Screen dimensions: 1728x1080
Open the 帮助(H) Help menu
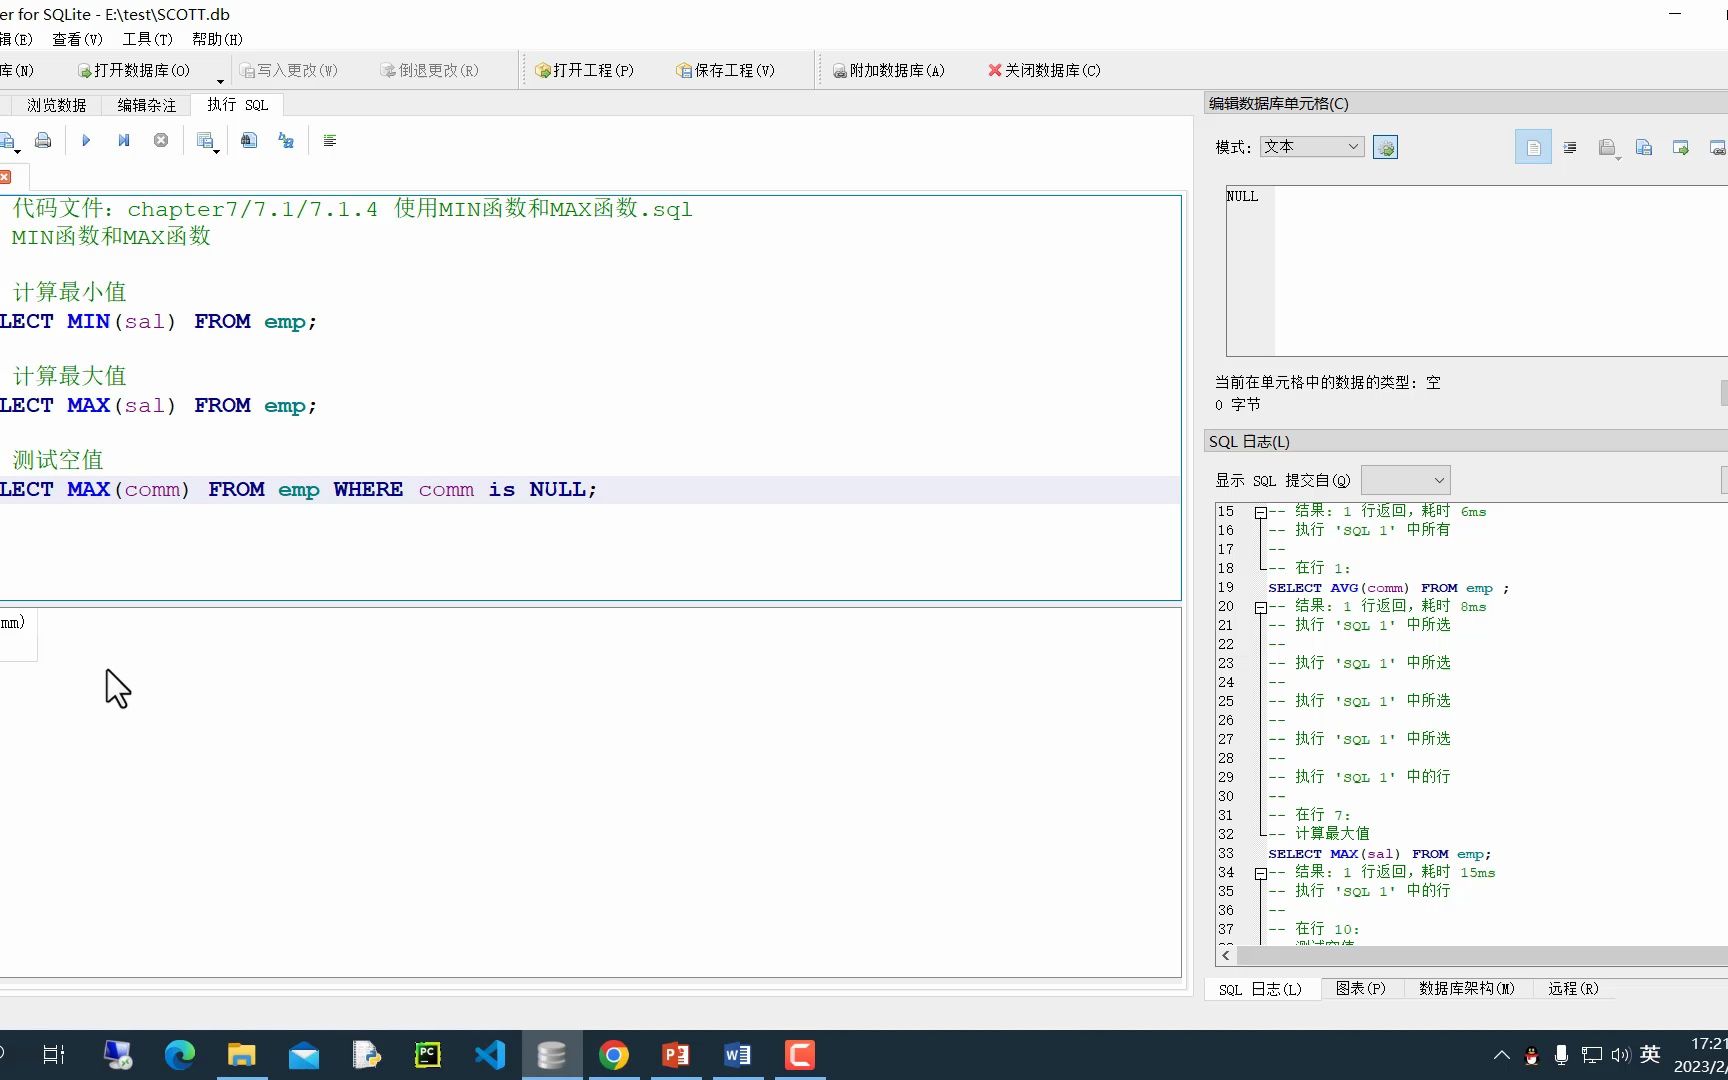(217, 39)
